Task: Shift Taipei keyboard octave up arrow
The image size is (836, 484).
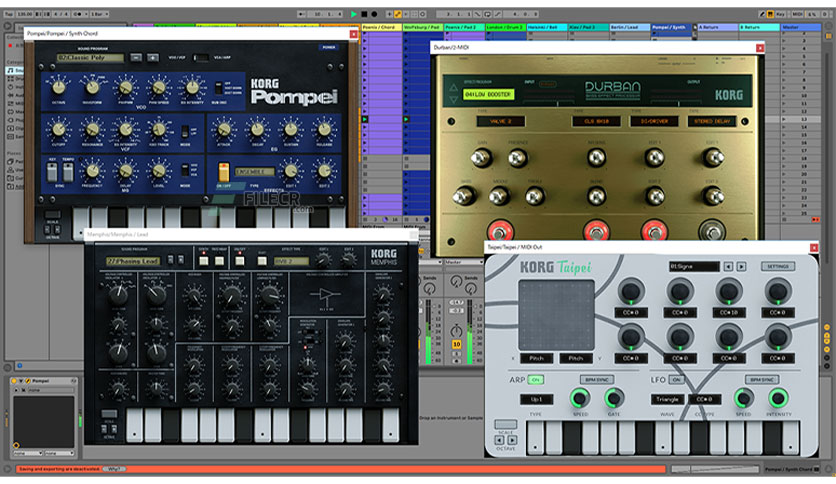Action: 512,440
